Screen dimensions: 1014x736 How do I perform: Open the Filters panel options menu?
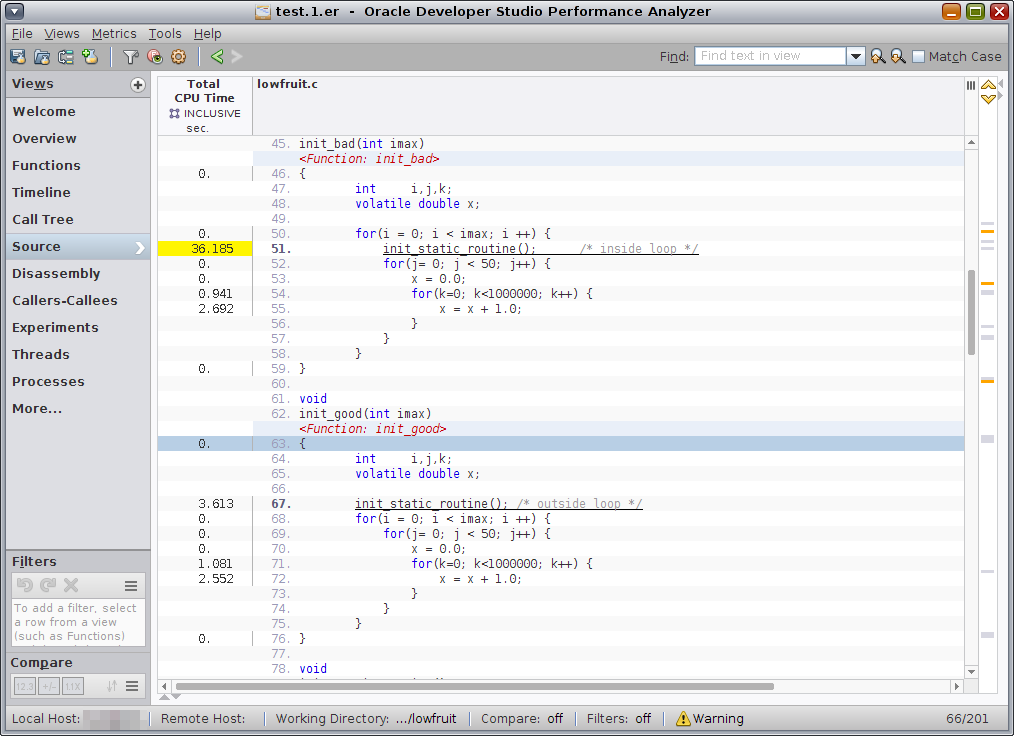point(131,585)
